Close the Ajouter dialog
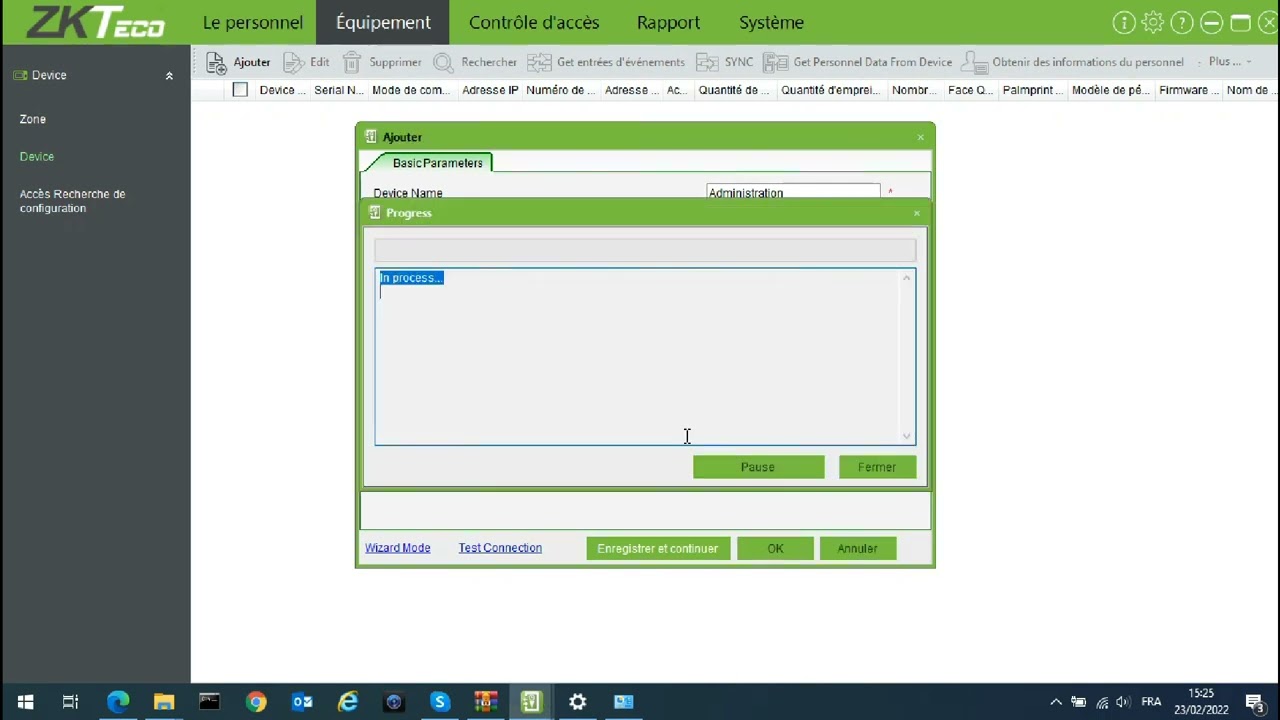 tap(921, 137)
